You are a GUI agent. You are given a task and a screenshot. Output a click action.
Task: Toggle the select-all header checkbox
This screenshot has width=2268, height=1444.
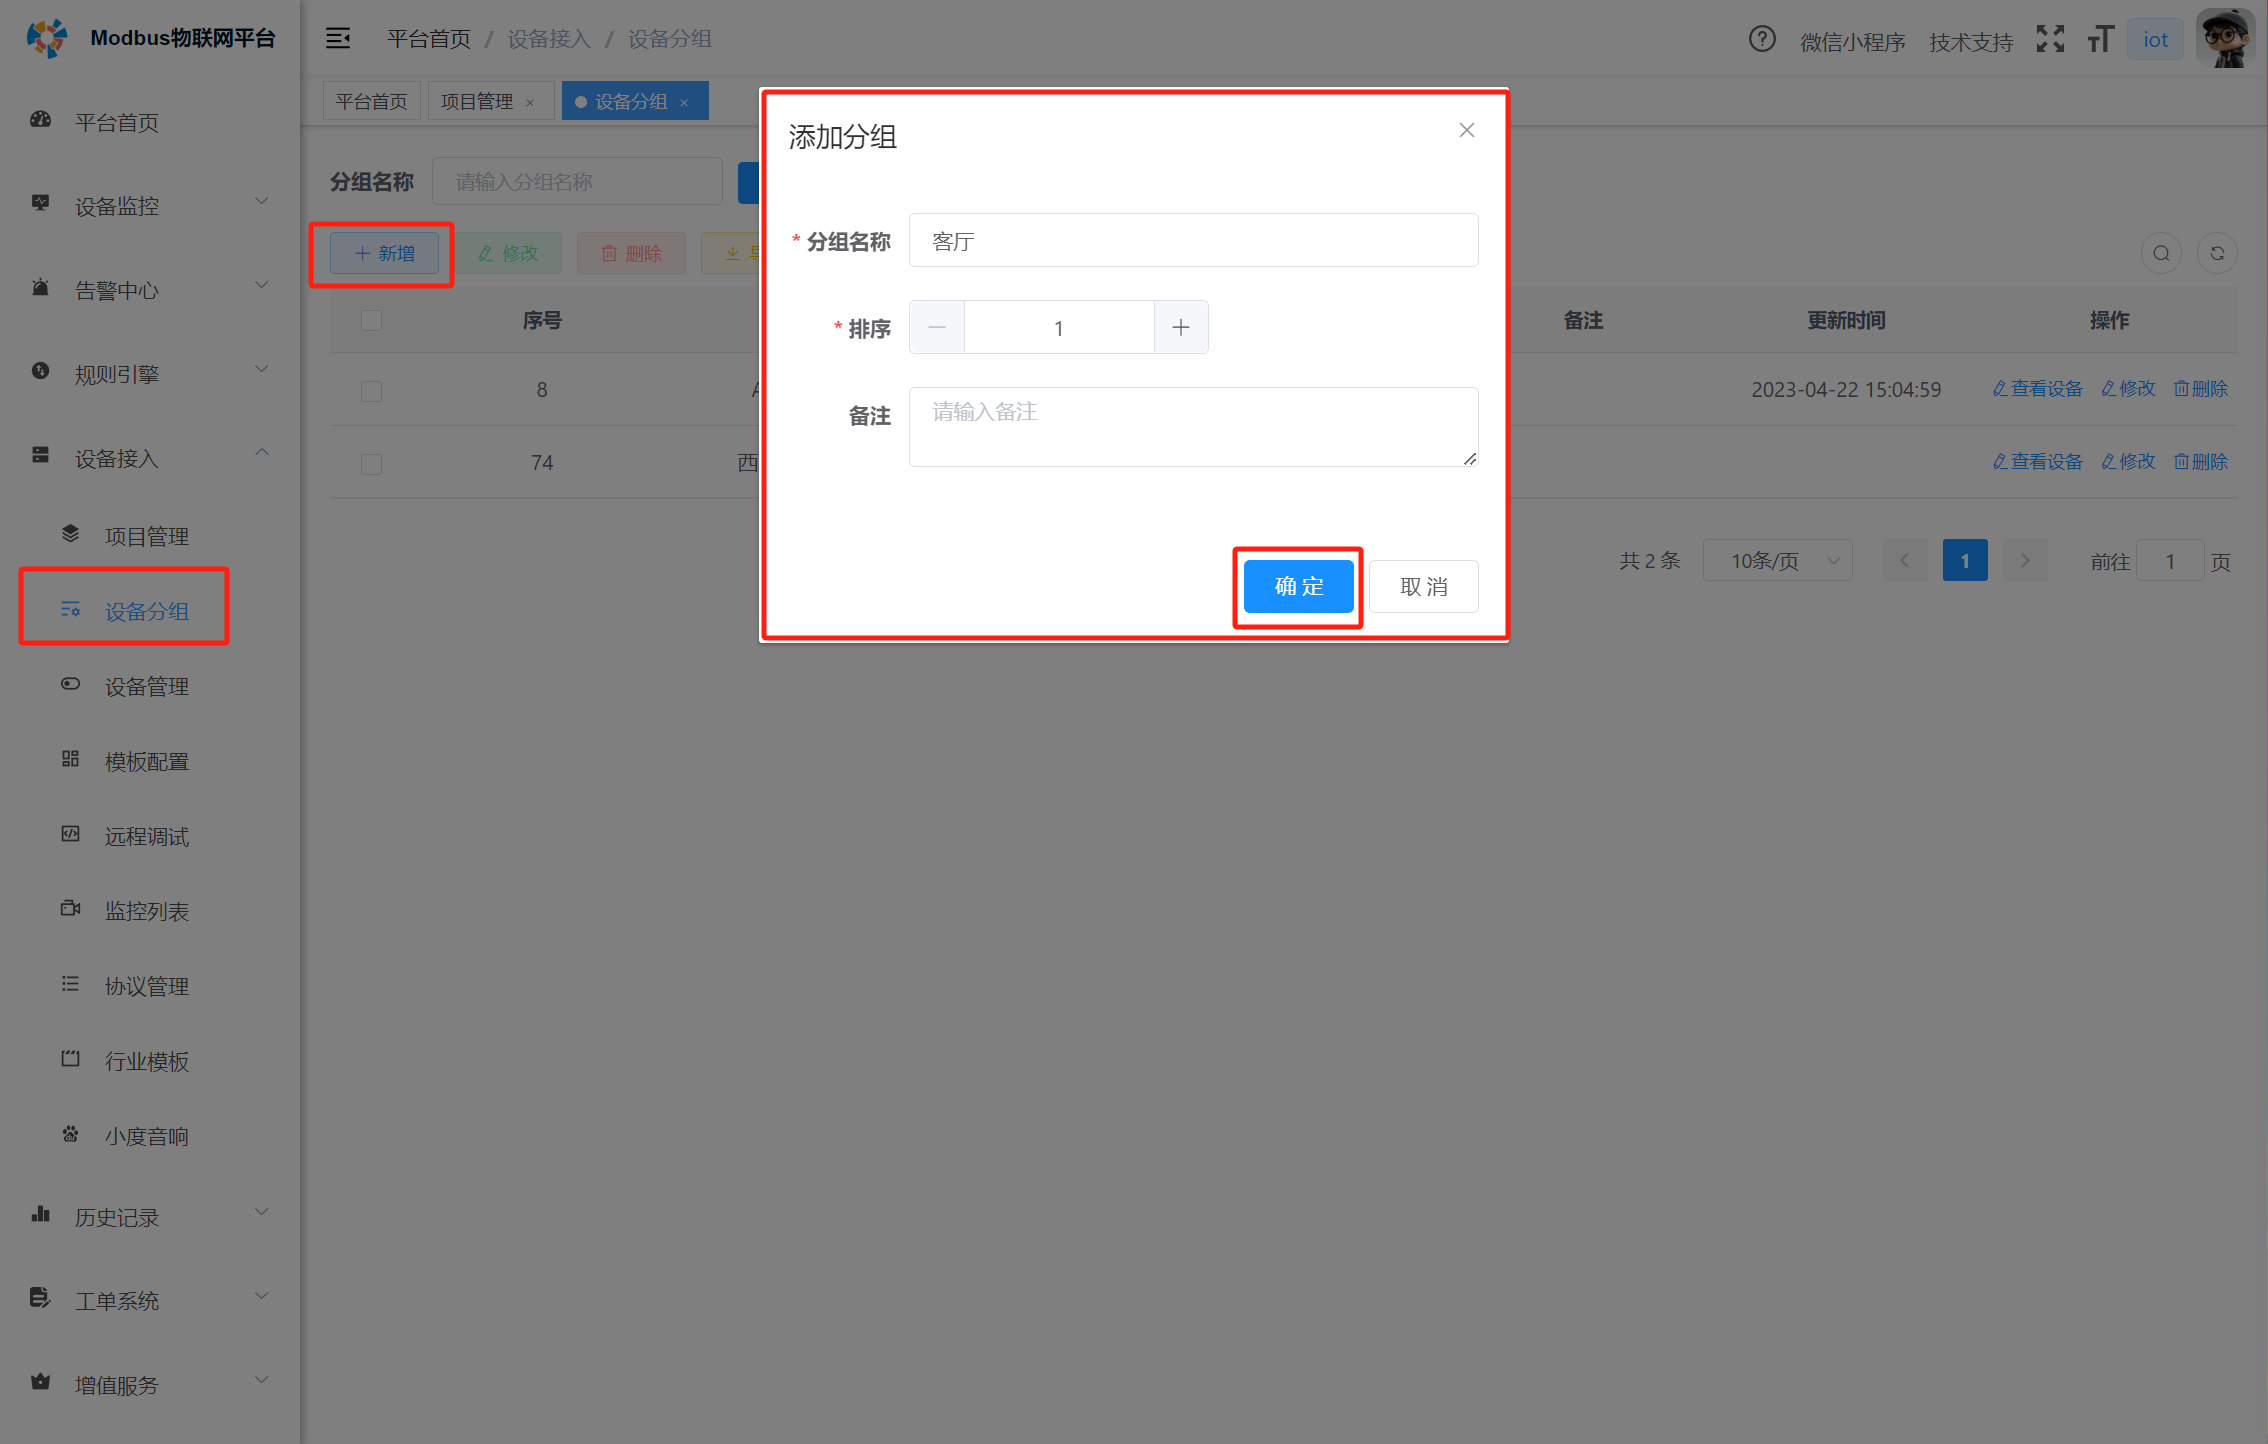371,320
